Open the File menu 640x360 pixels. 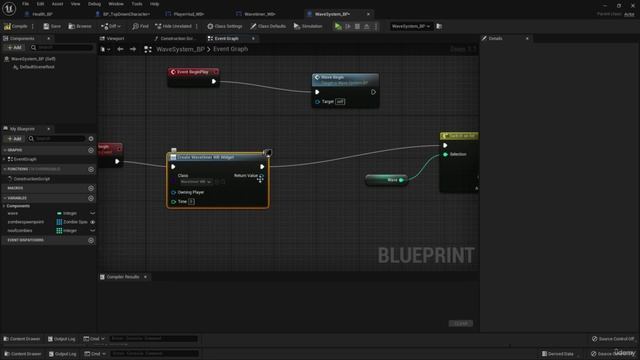25,4
